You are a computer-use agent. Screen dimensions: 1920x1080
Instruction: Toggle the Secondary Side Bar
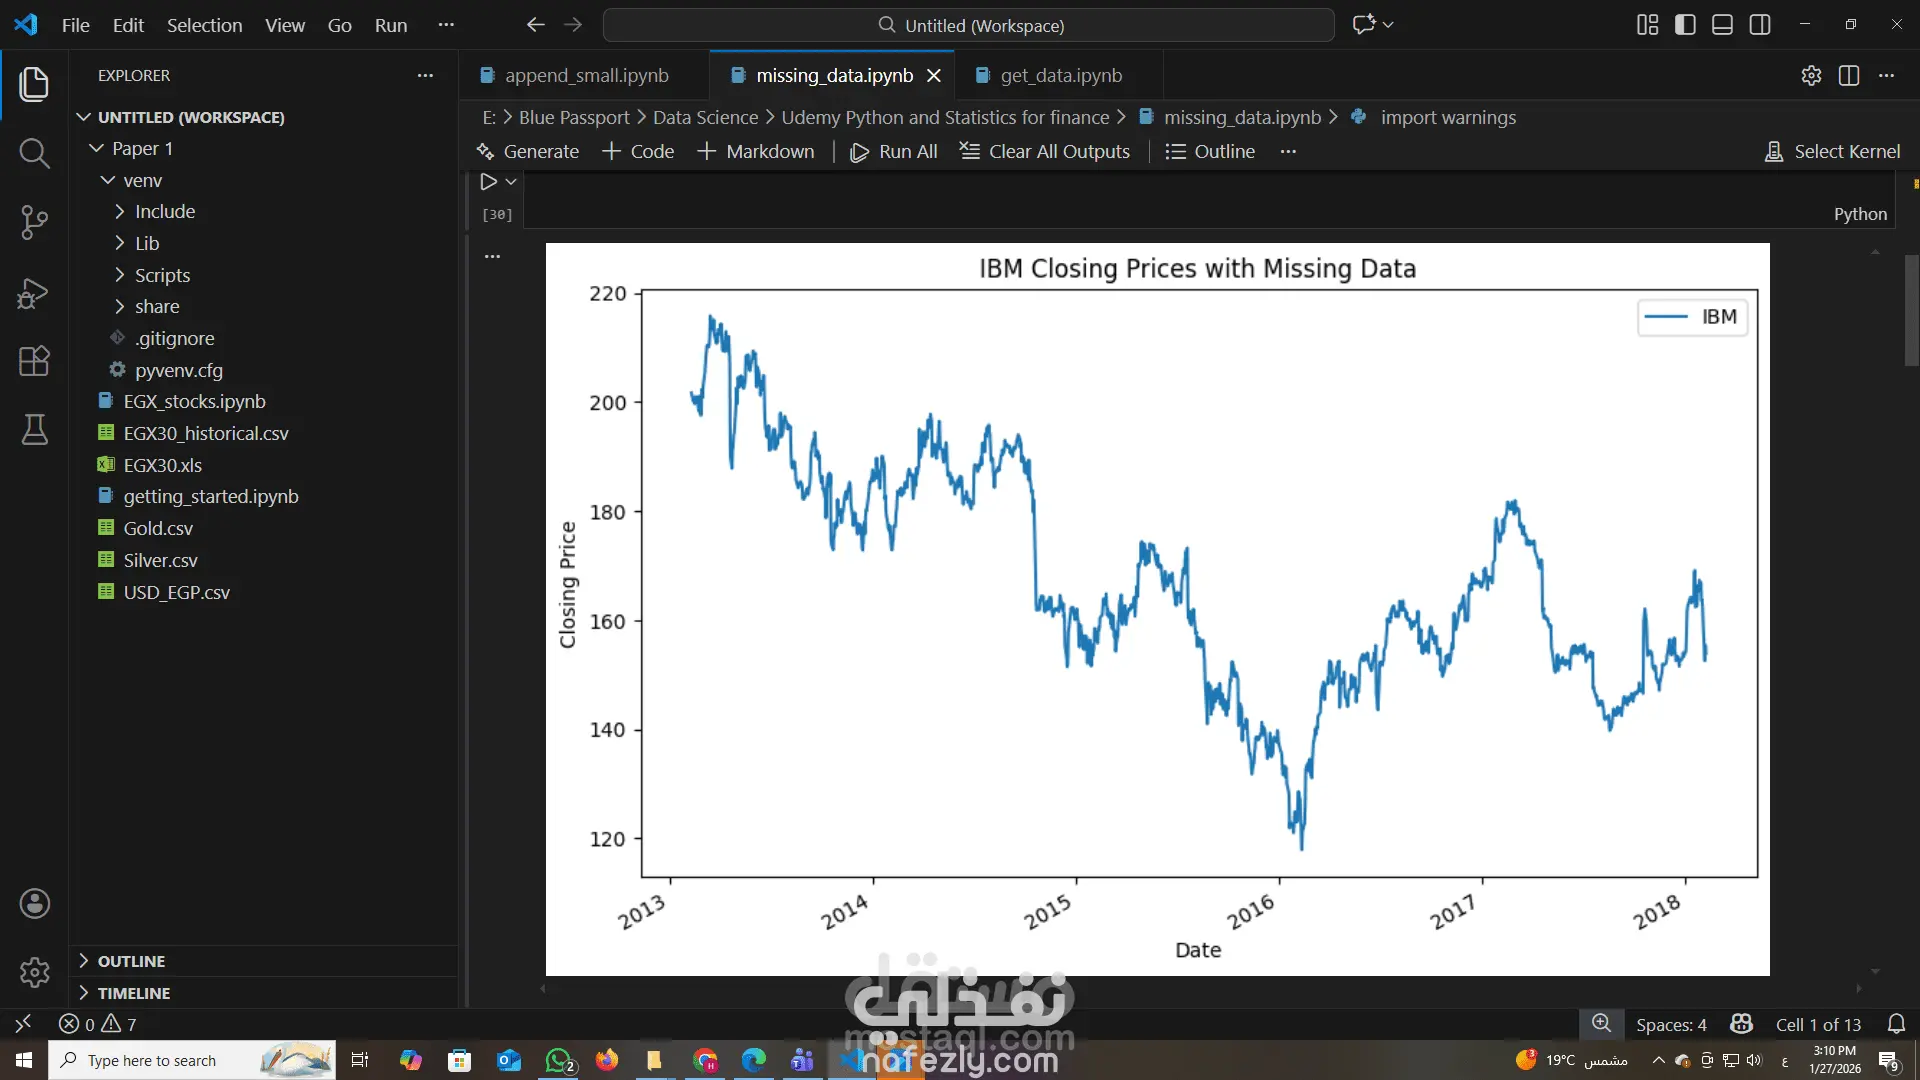point(1760,25)
